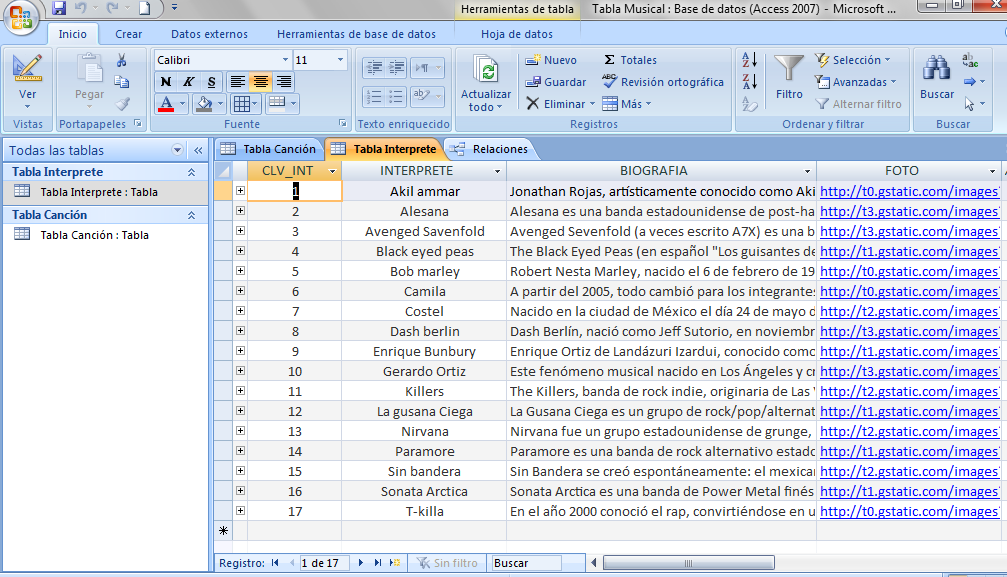Go to the last record navigation arrow
This screenshot has width=1007, height=577.
[378, 563]
